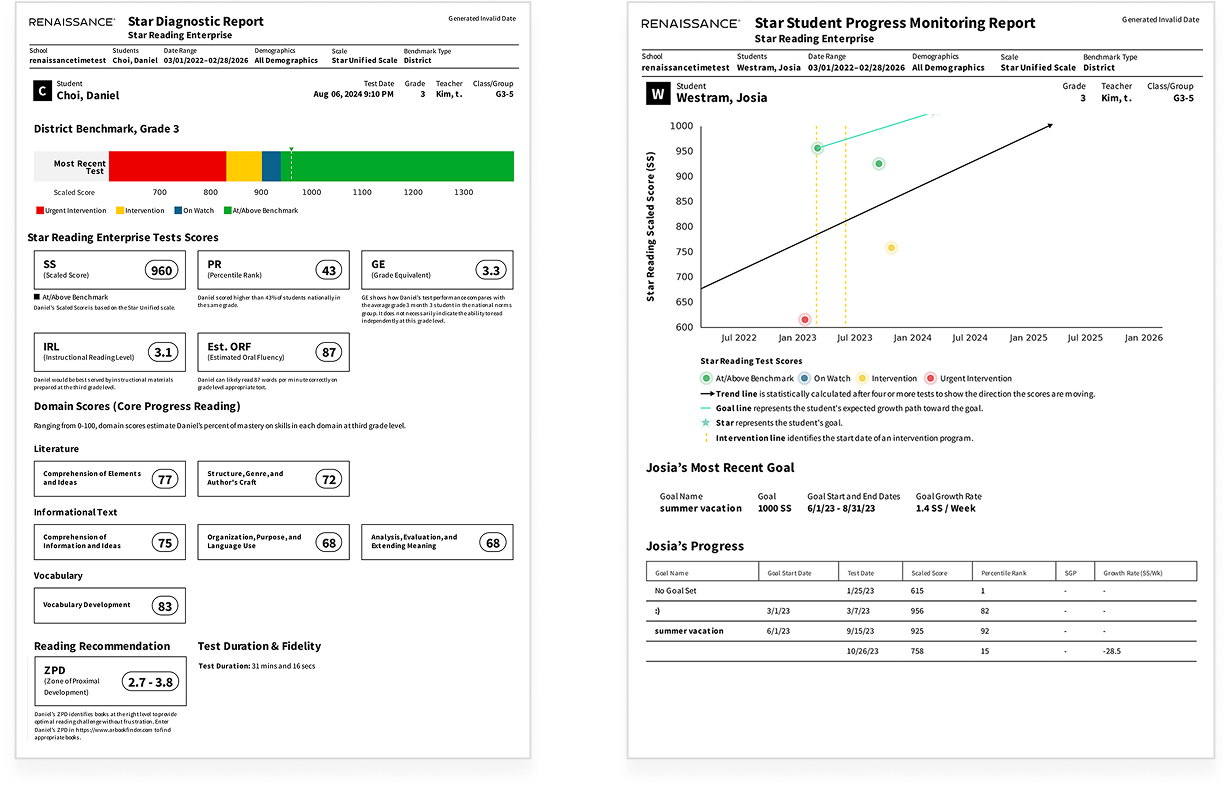1230x789 pixels.
Task: Click the Intervention line dashed icon in legend
Action: pyautogui.click(x=705, y=438)
